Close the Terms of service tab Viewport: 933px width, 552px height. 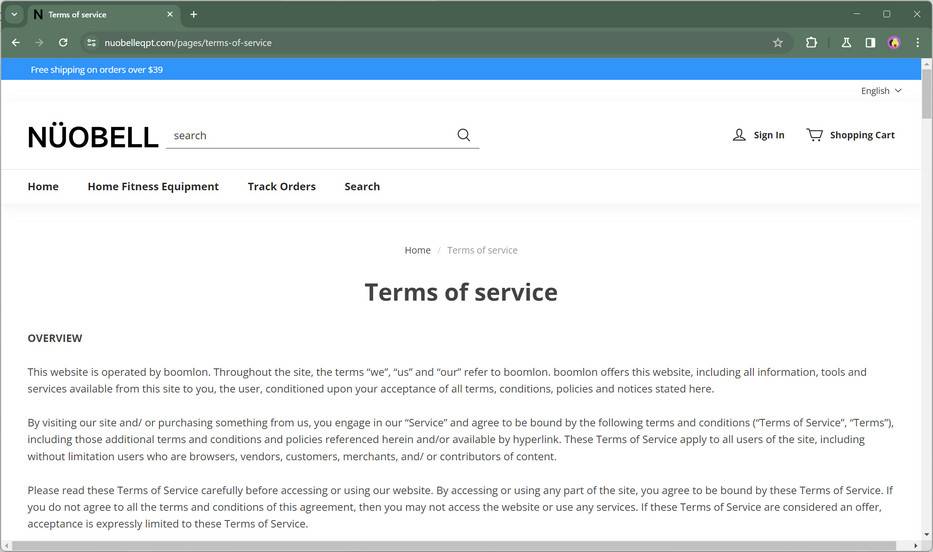(x=170, y=14)
